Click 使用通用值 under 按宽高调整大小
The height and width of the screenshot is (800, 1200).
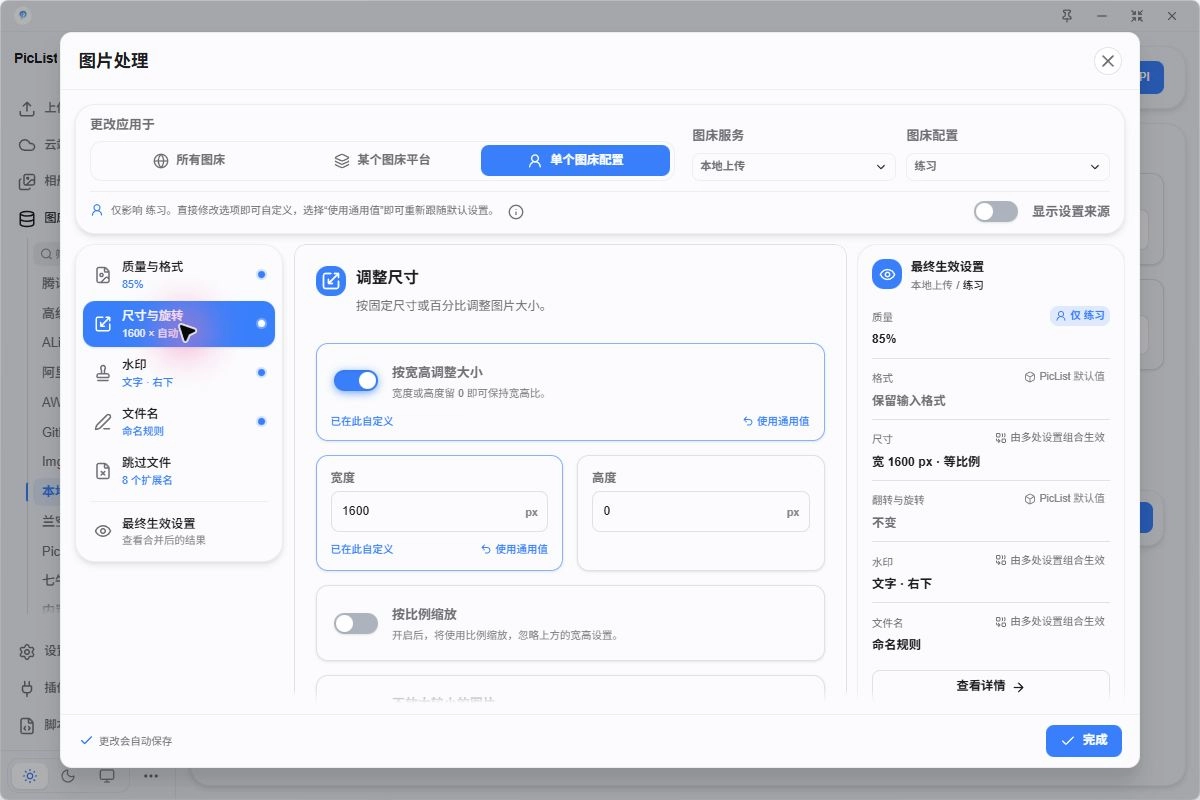point(776,421)
